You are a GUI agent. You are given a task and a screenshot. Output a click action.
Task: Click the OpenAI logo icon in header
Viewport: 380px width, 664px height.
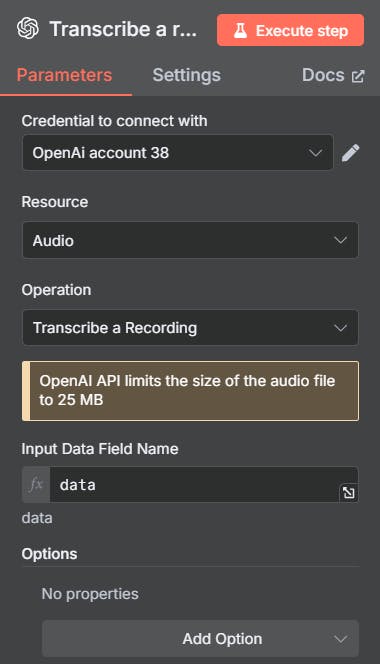[28, 29]
